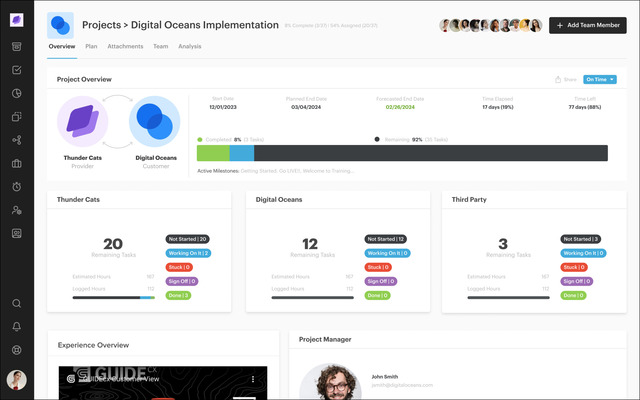Open the help lifebuoy icon
This screenshot has width=640, height=400.
[17, 350]
